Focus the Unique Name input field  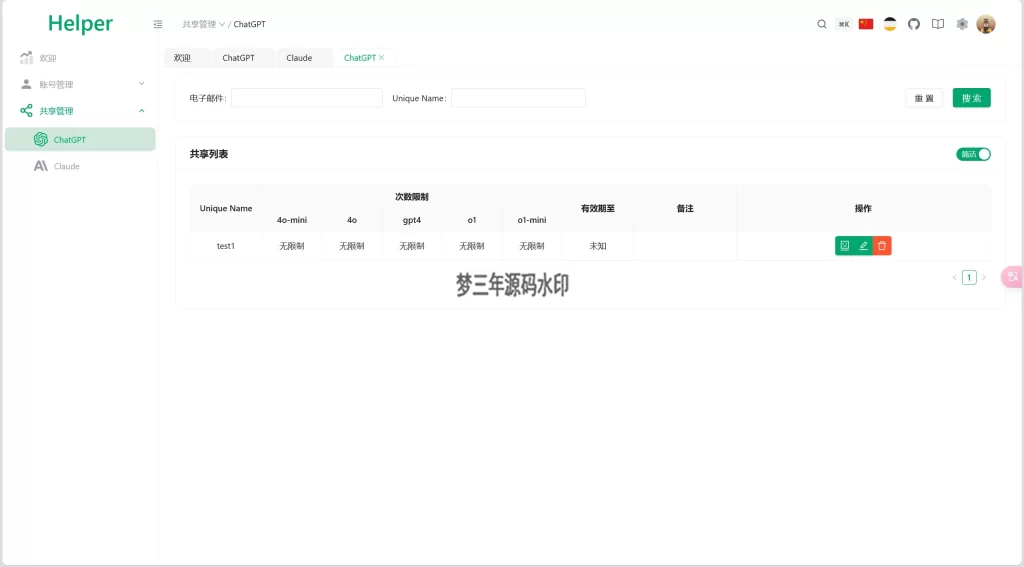coord(519,98)
